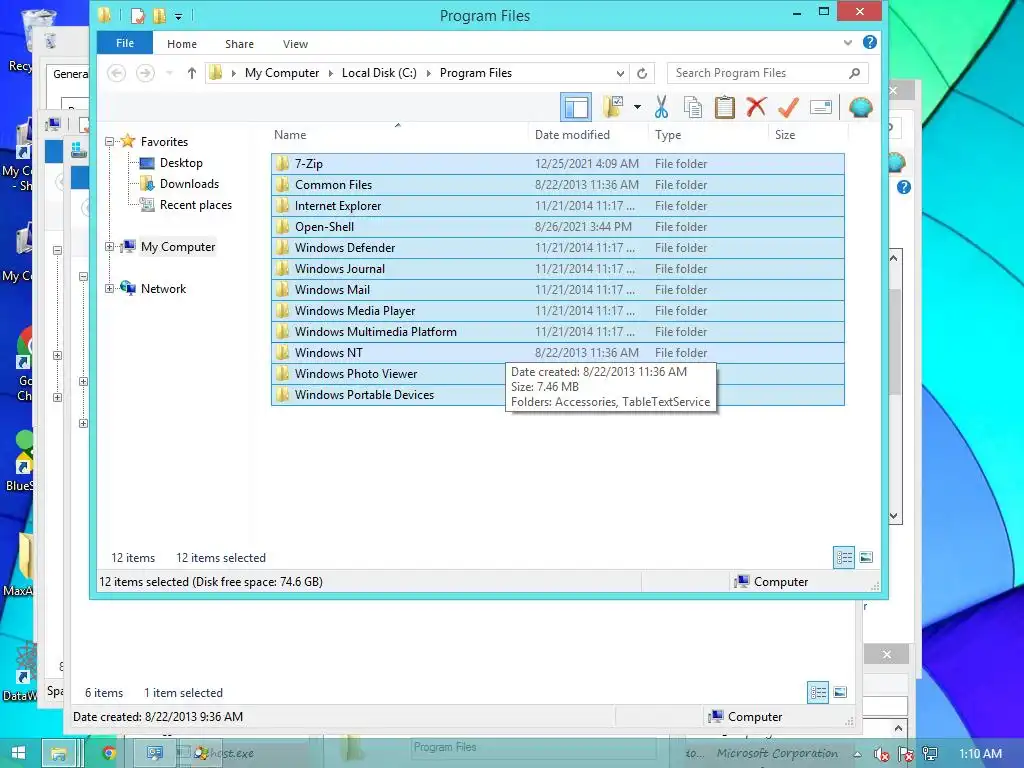Expand the ribbon with the chevron
This screenshot has width=1024, height=768.
(848, 42)
